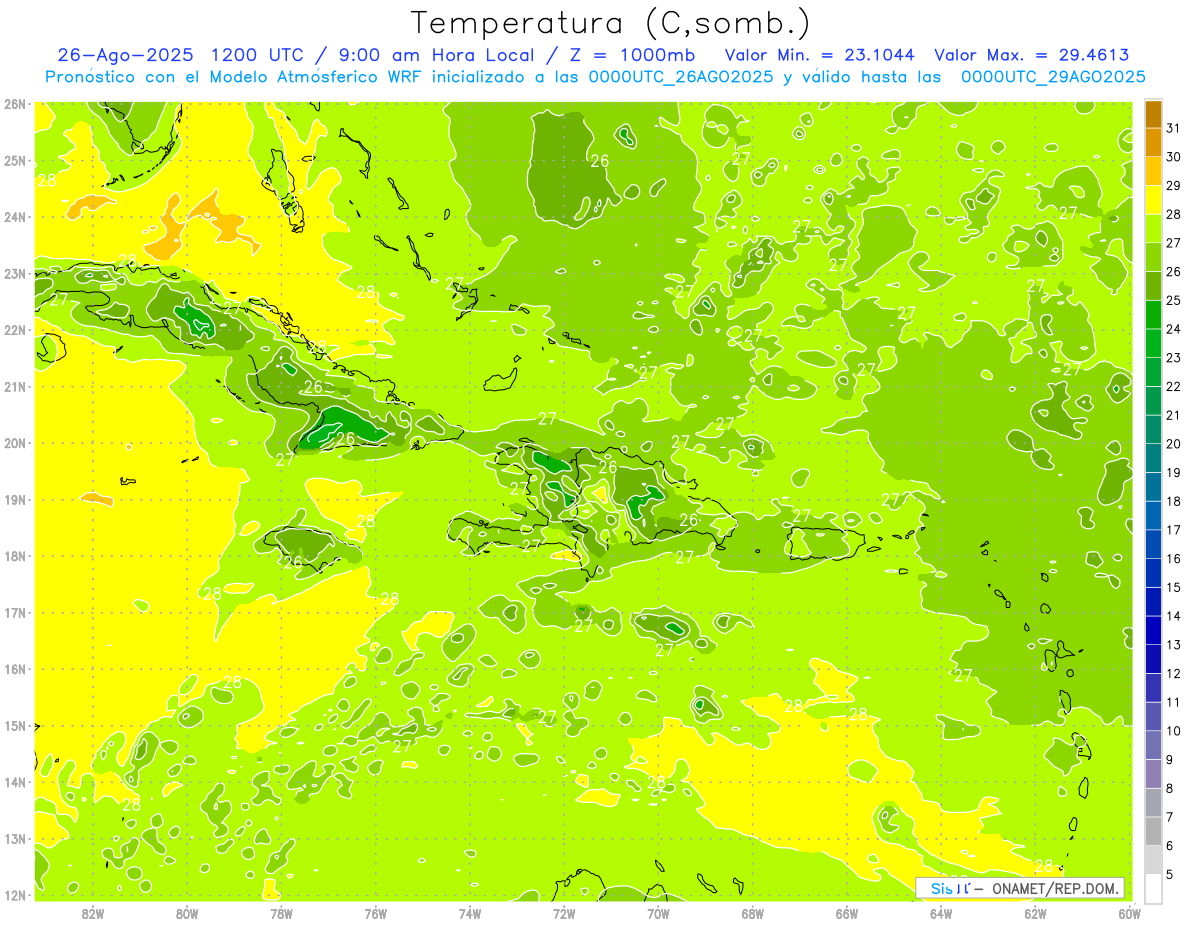This screenshot has height=927, width=1200.
Task: Click the colorbar scale number 15
Action: pyautogui.click(x=1173, y=587)
